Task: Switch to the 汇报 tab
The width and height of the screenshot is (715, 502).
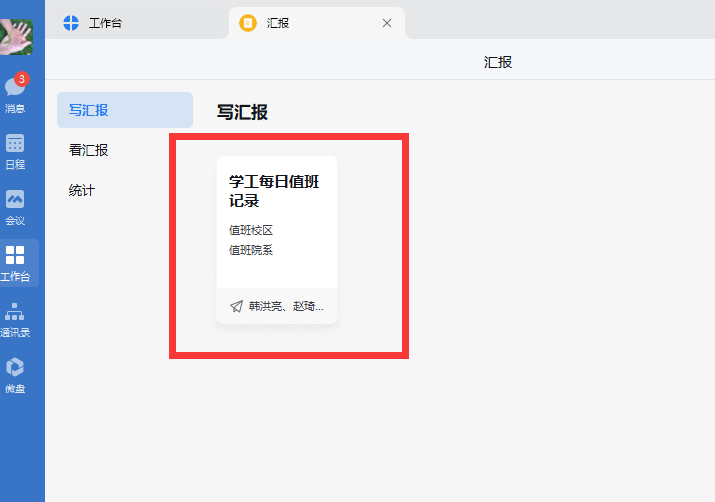Action: (316, 23)
